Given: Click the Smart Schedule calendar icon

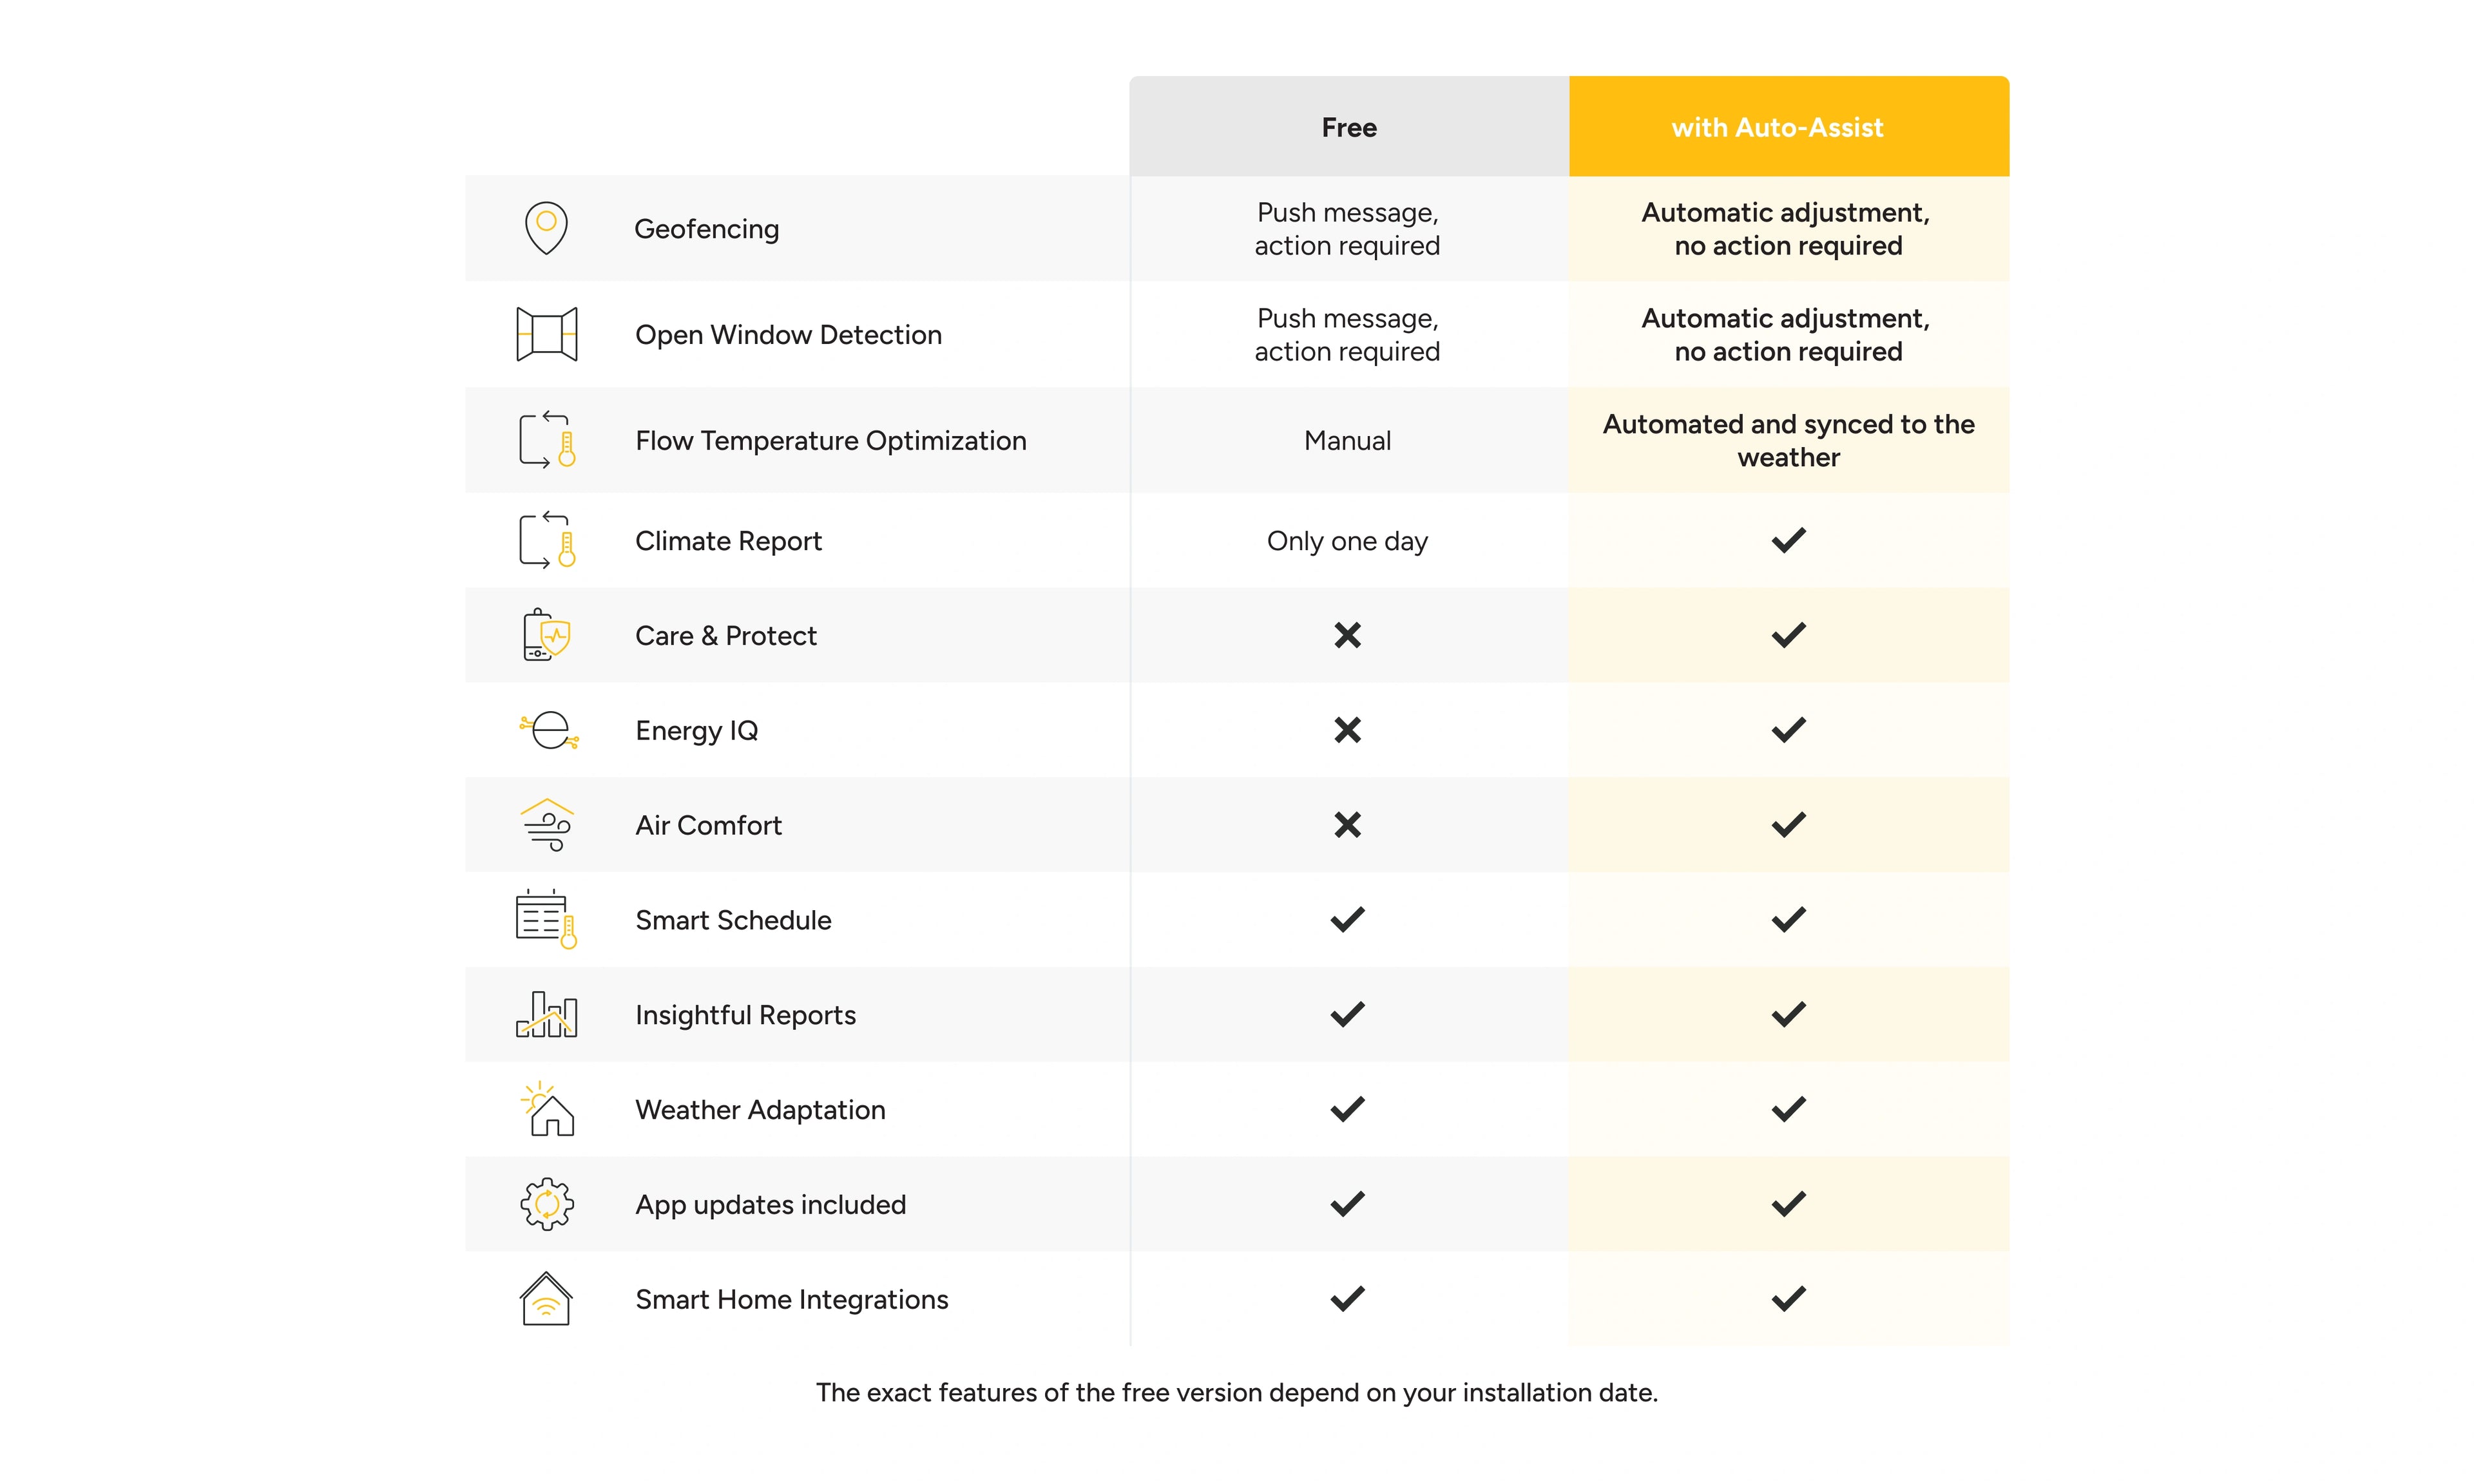Looking at the screenshot, I should click(x=546, y=920).
